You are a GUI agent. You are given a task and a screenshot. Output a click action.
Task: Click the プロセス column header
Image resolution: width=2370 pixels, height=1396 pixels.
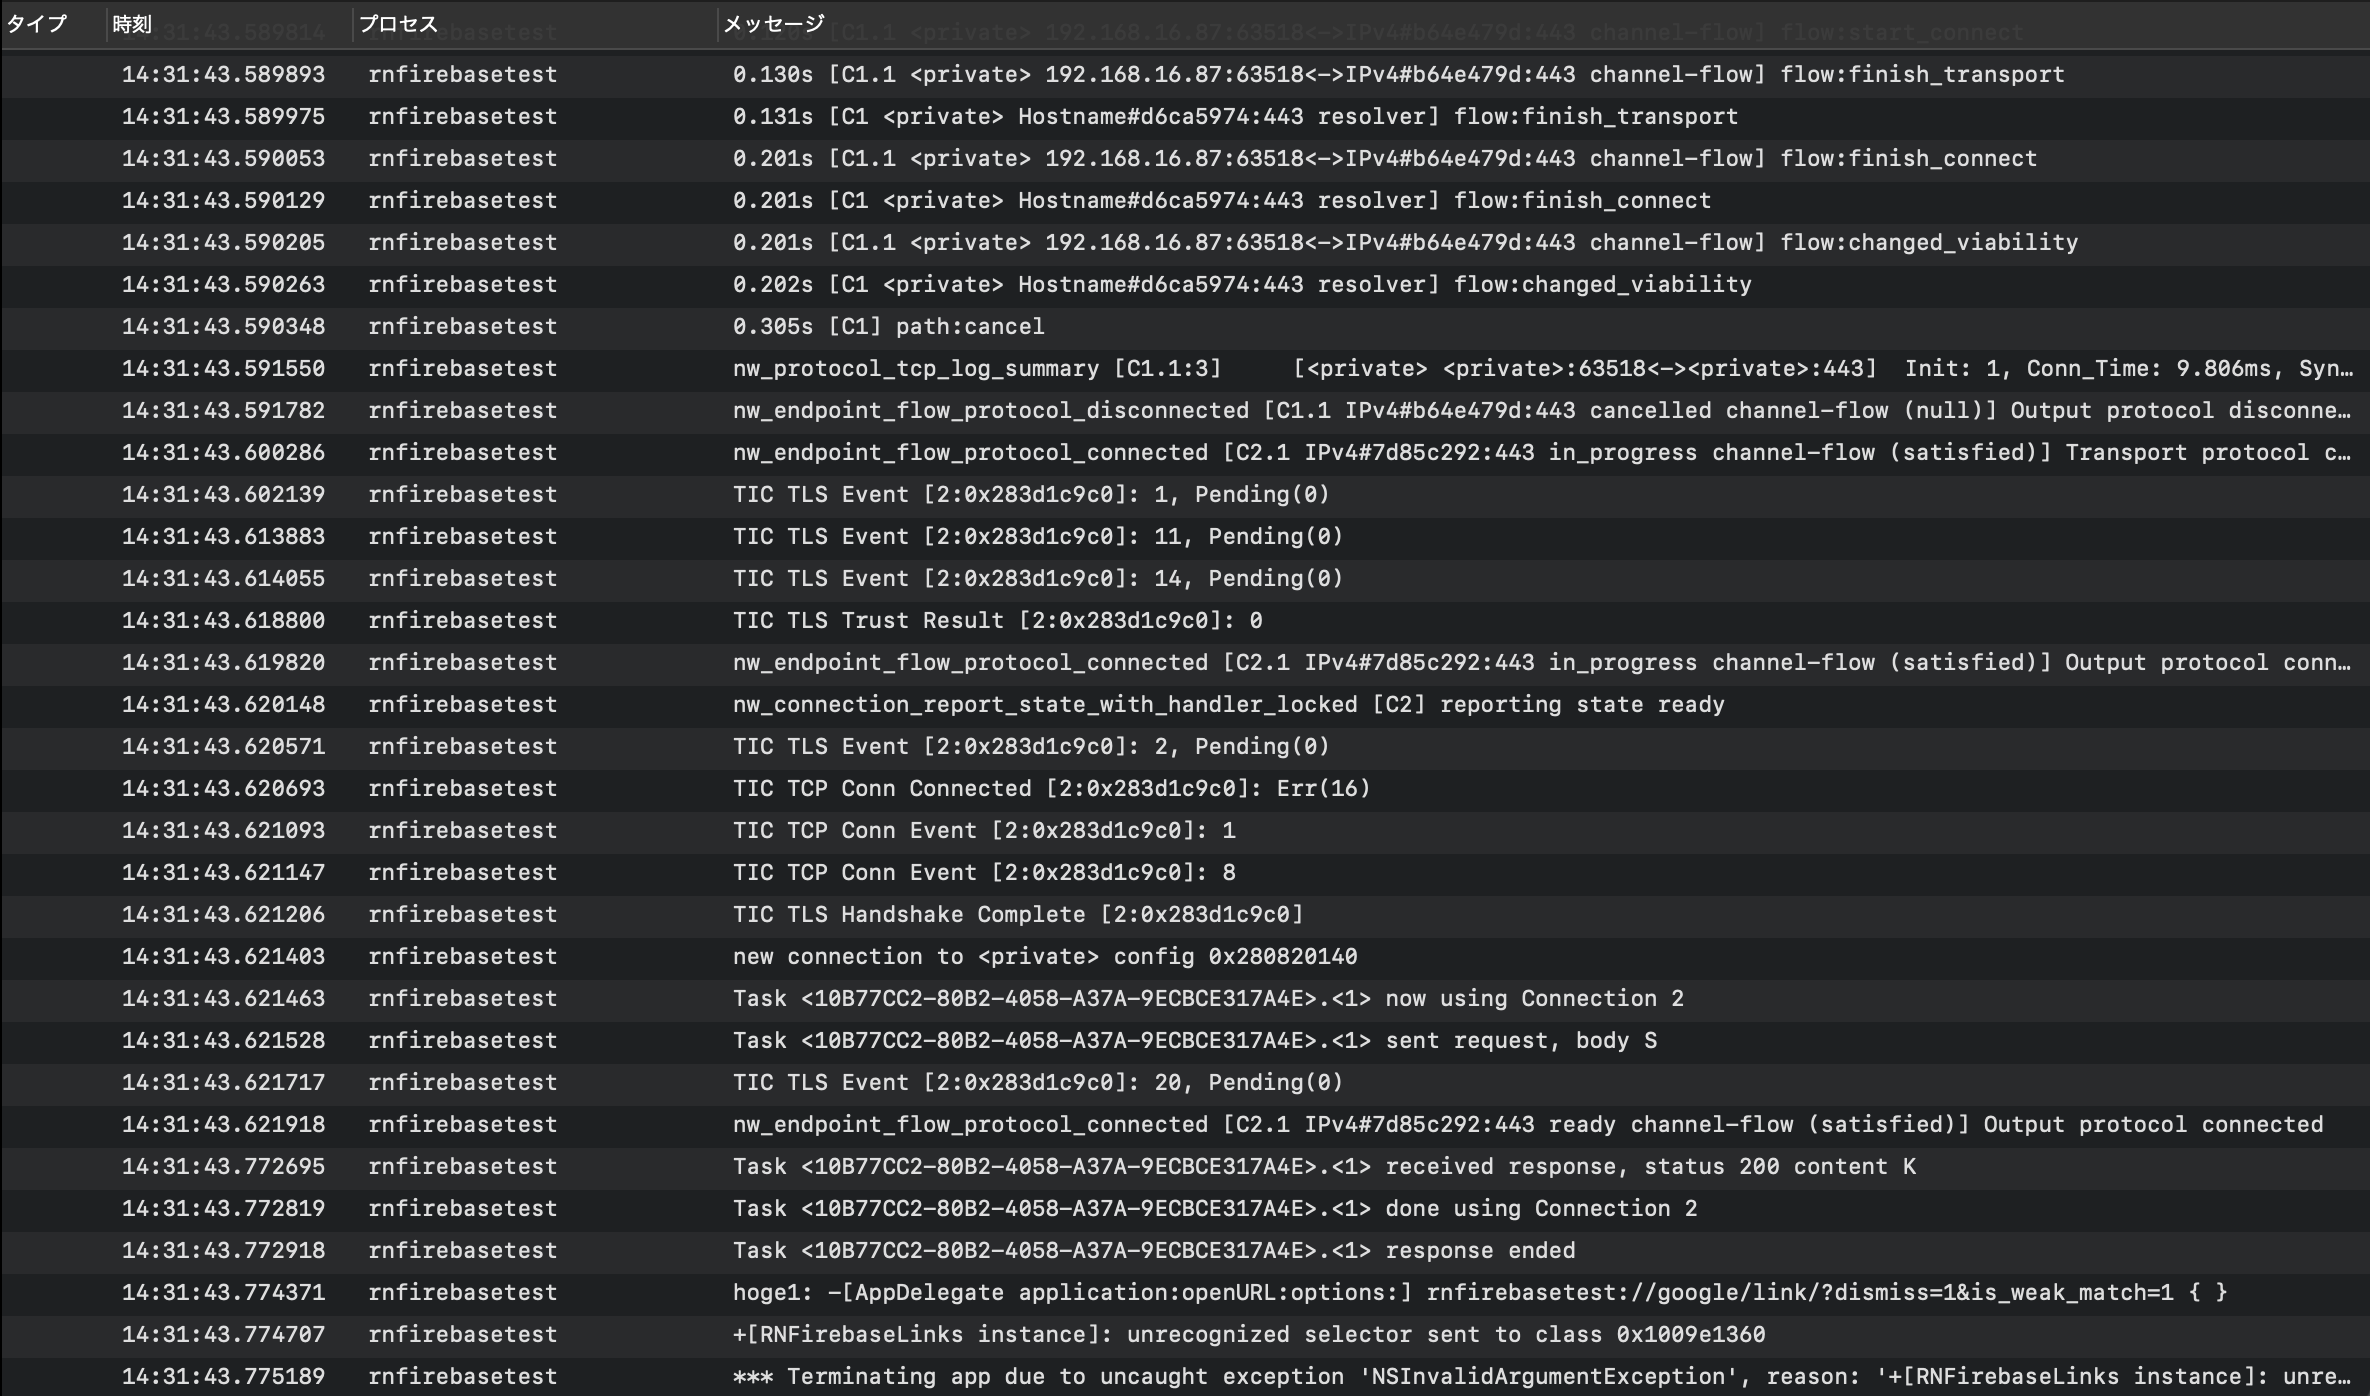point(398,24)
